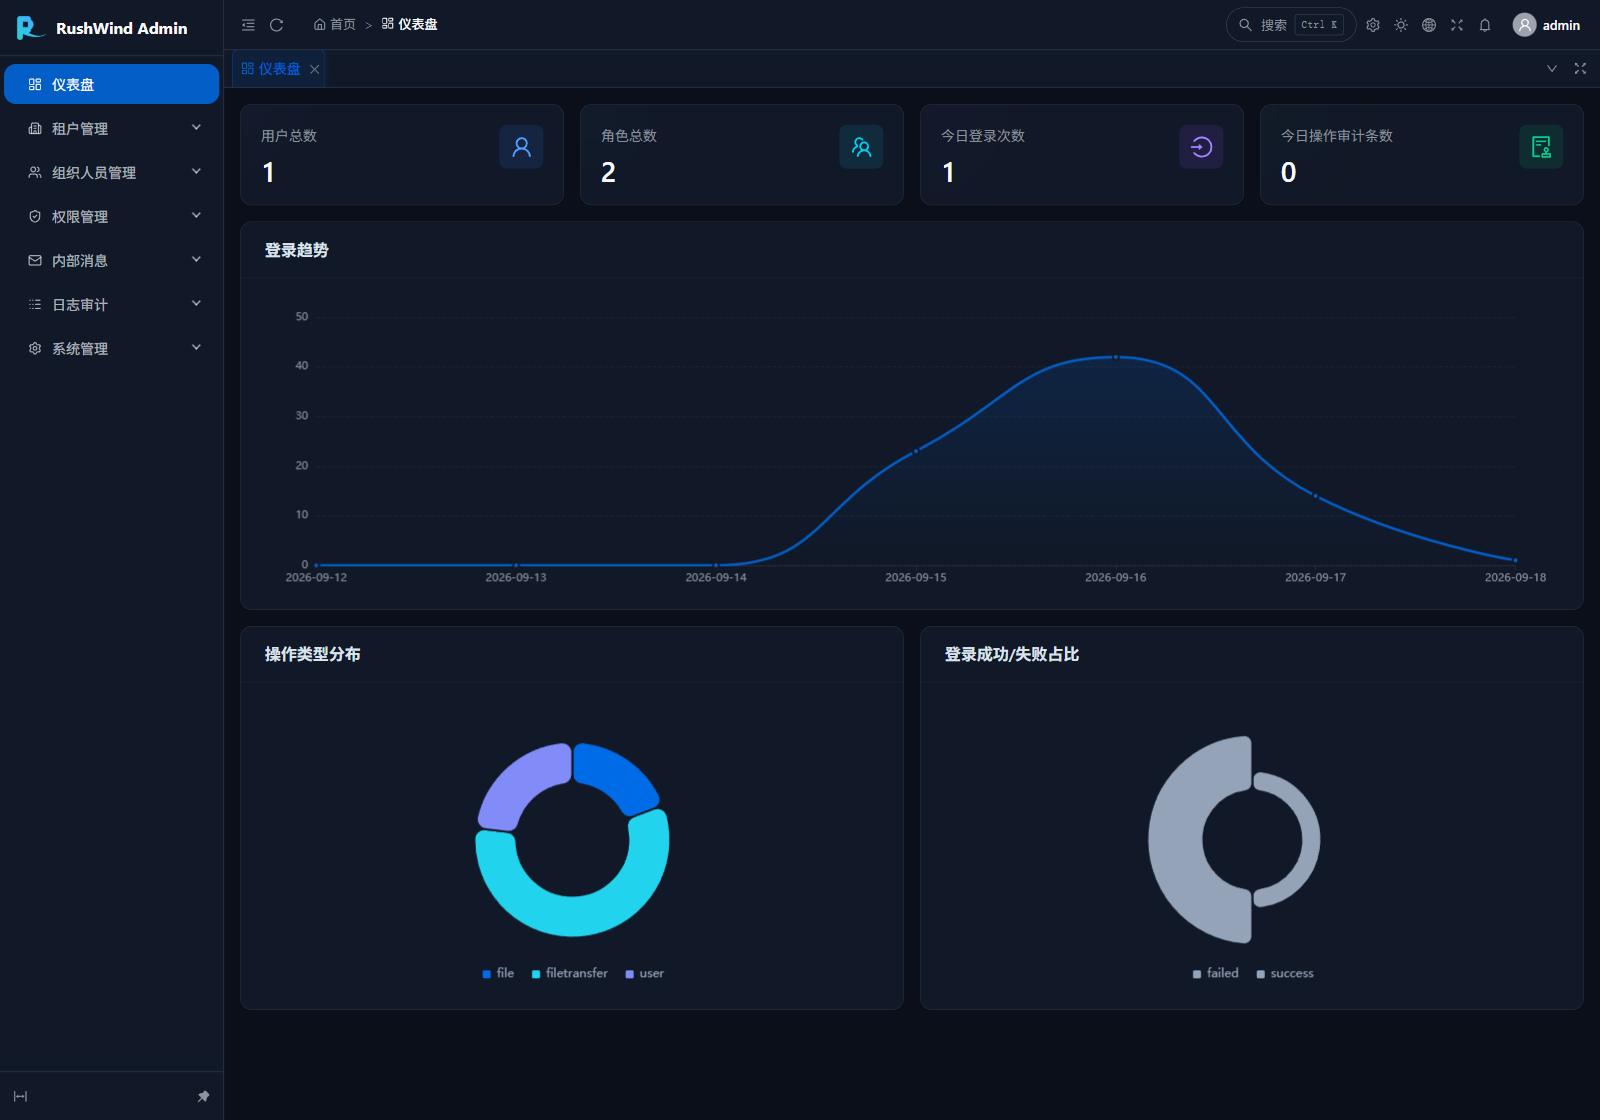1600x1120 pixels.
Task: Toggle success legend entry
Action: [1285, 973]
